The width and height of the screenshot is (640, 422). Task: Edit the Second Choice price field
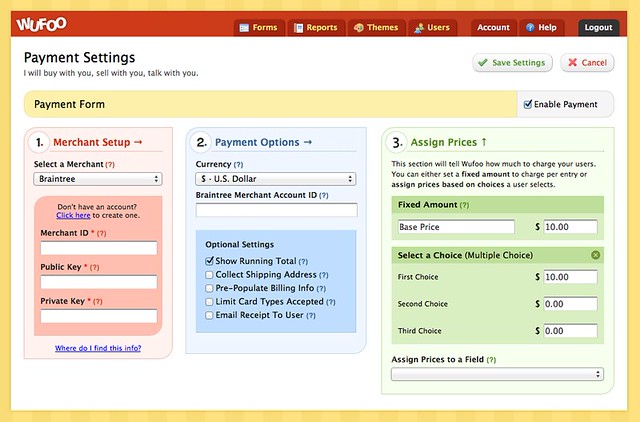click(570, 304)
